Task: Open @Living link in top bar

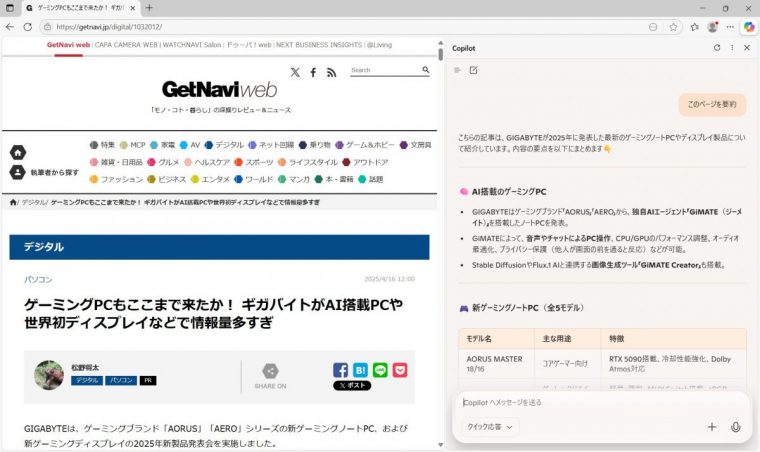Action: click(379, 45)
